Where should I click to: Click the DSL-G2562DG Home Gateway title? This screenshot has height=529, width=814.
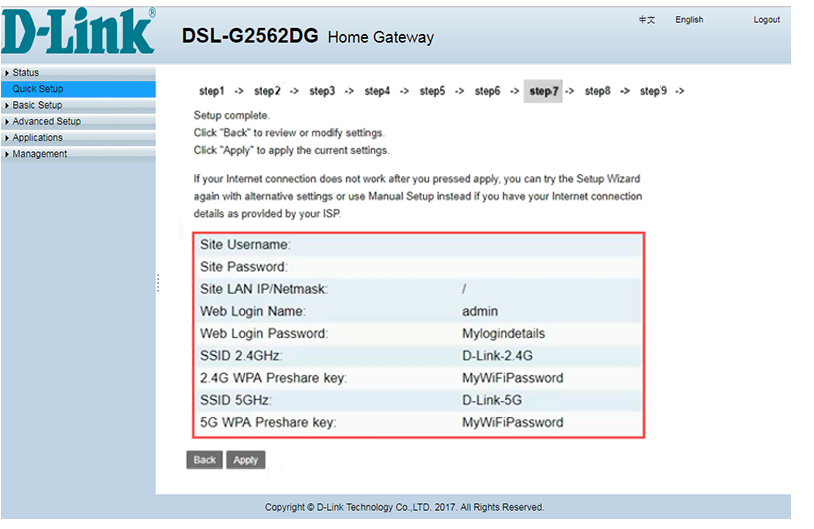[308, 36]
